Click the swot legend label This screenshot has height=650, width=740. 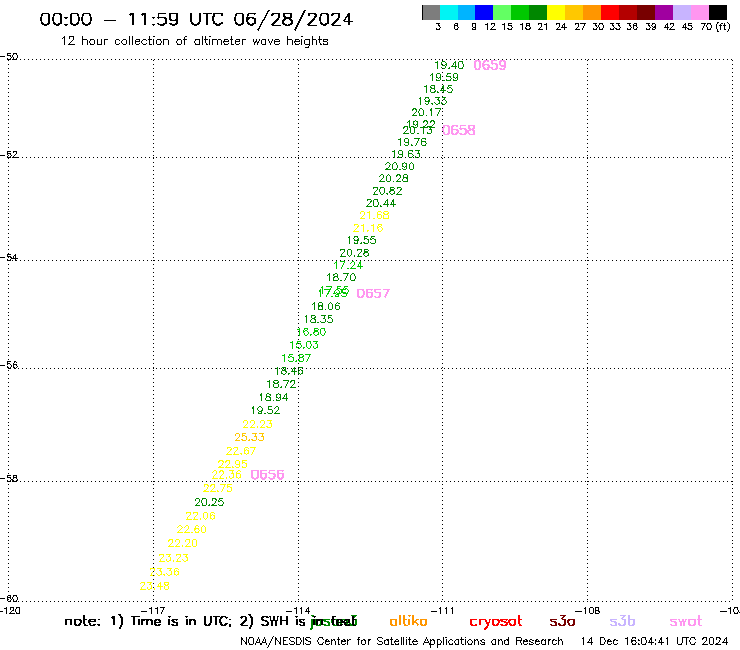tap(686, 621)
